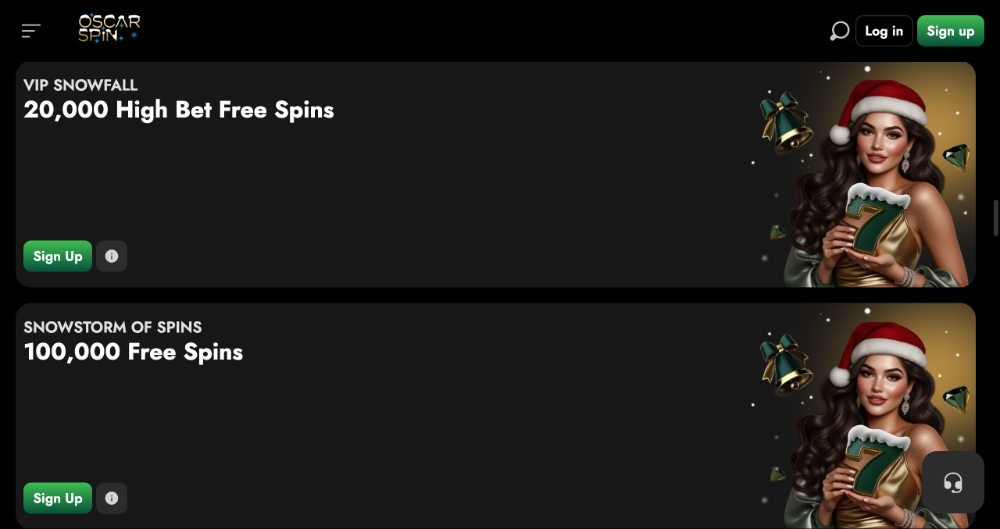Image resolution: width=1000 pixels, height=529 pixels.
Task: Click the VIP SNOWFALL heading
Action: point(81,85)
